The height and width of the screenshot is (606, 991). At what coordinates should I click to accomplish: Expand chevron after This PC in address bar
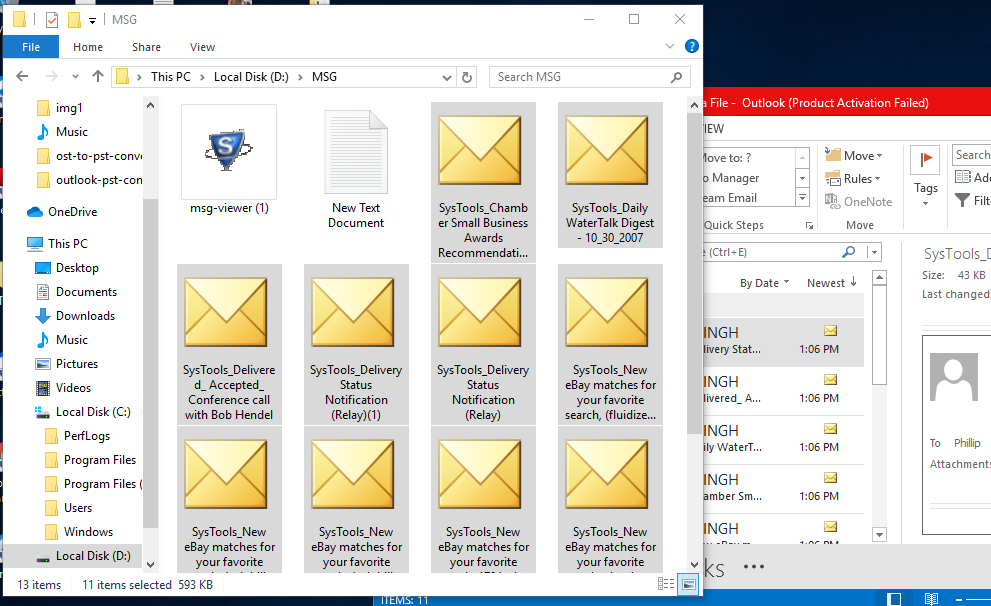(x=202, y=77)
